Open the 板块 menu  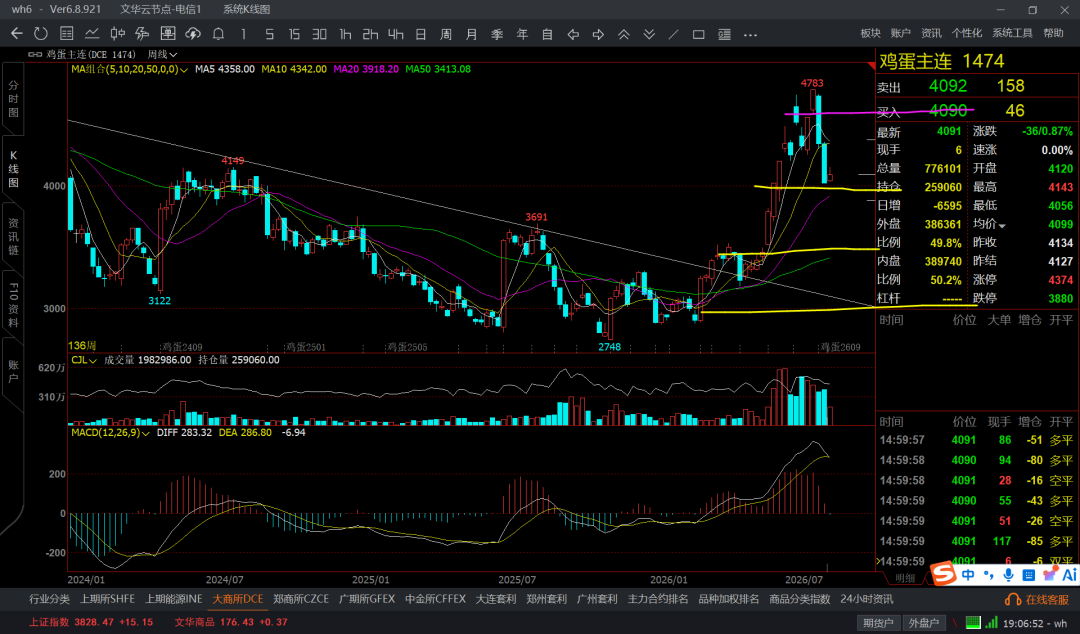pos(870,33)
